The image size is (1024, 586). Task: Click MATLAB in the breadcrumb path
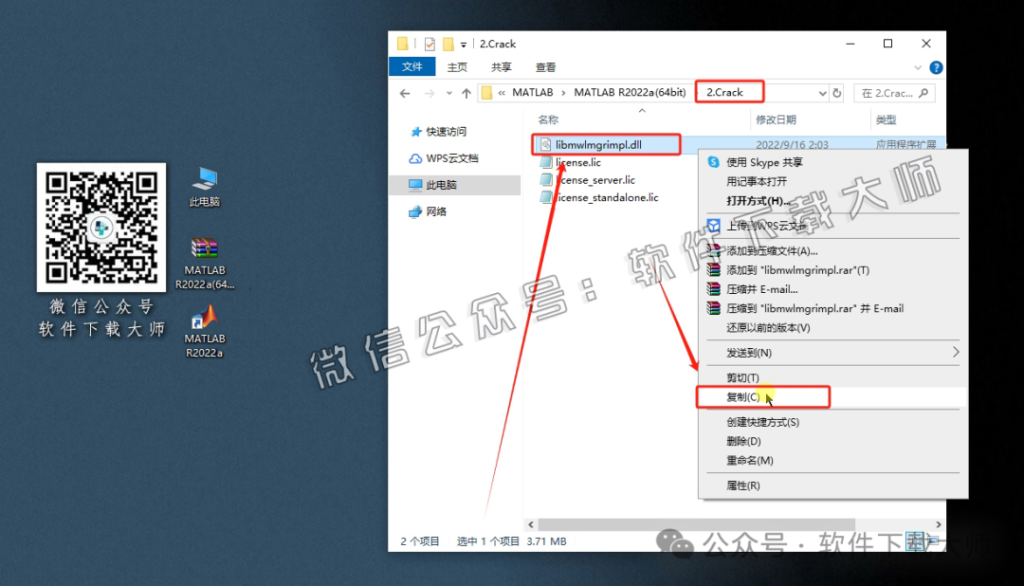pos(534,91)
